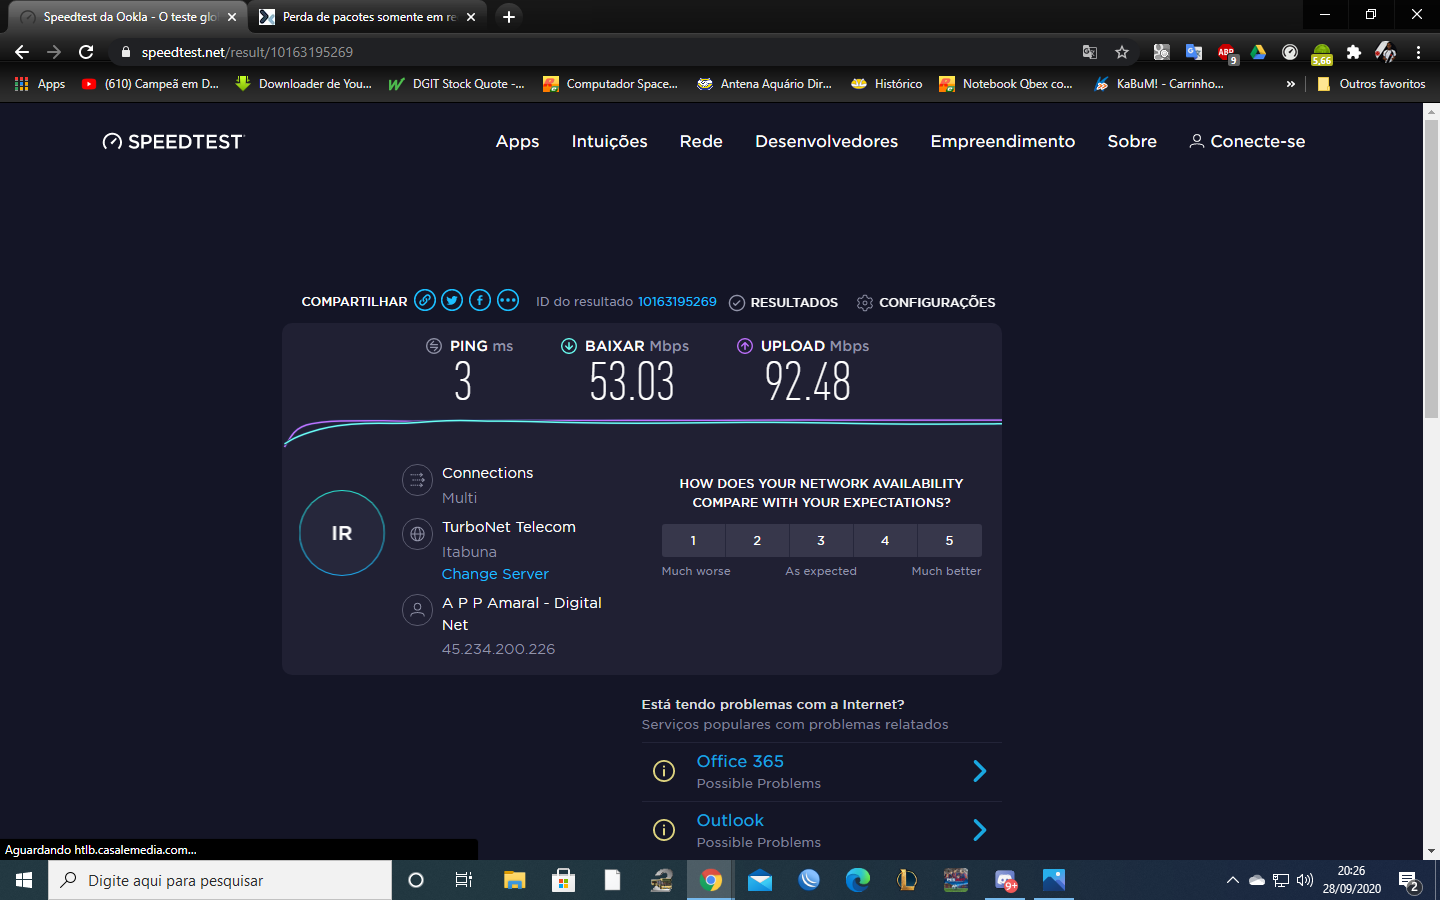
Task: Open the Sobre menu item
Action: (1132, 142)
